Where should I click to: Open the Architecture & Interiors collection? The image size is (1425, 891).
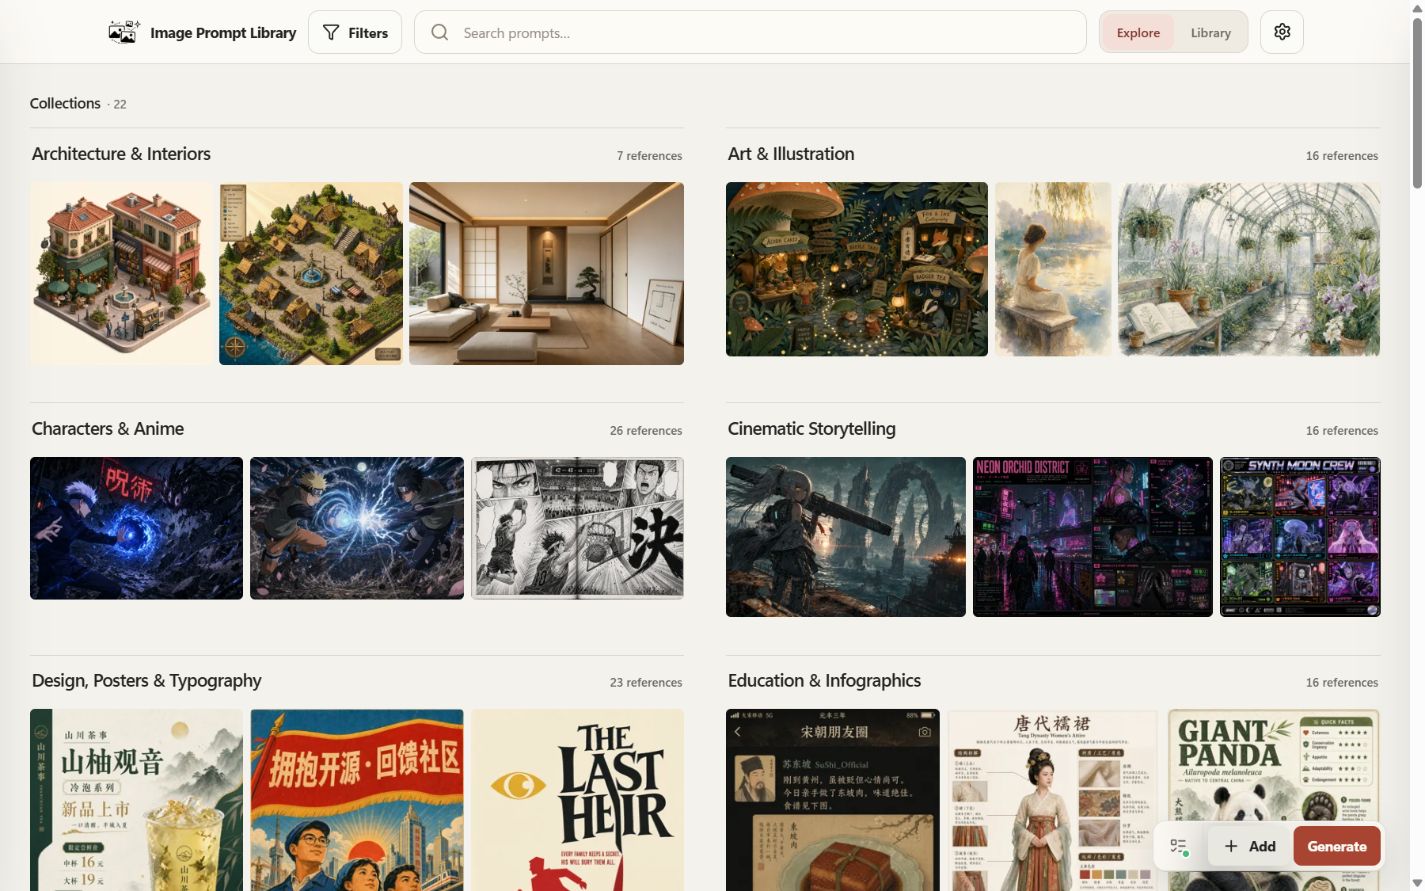click(x=121, y=154)
